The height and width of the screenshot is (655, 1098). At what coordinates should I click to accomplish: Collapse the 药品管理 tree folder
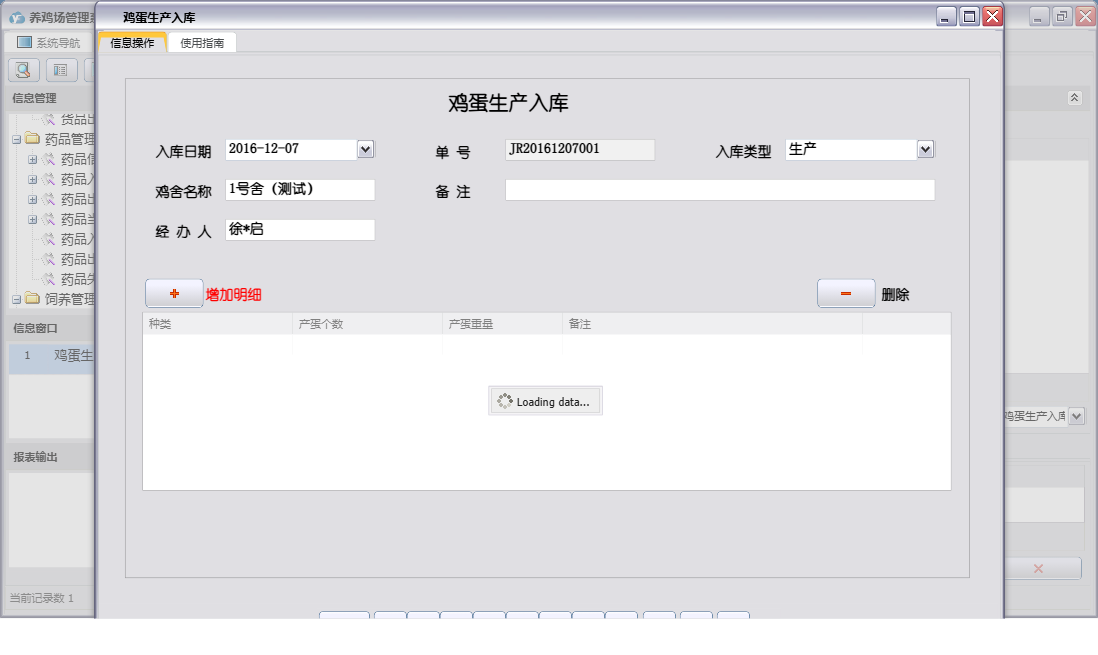click(x=17, y=139)
